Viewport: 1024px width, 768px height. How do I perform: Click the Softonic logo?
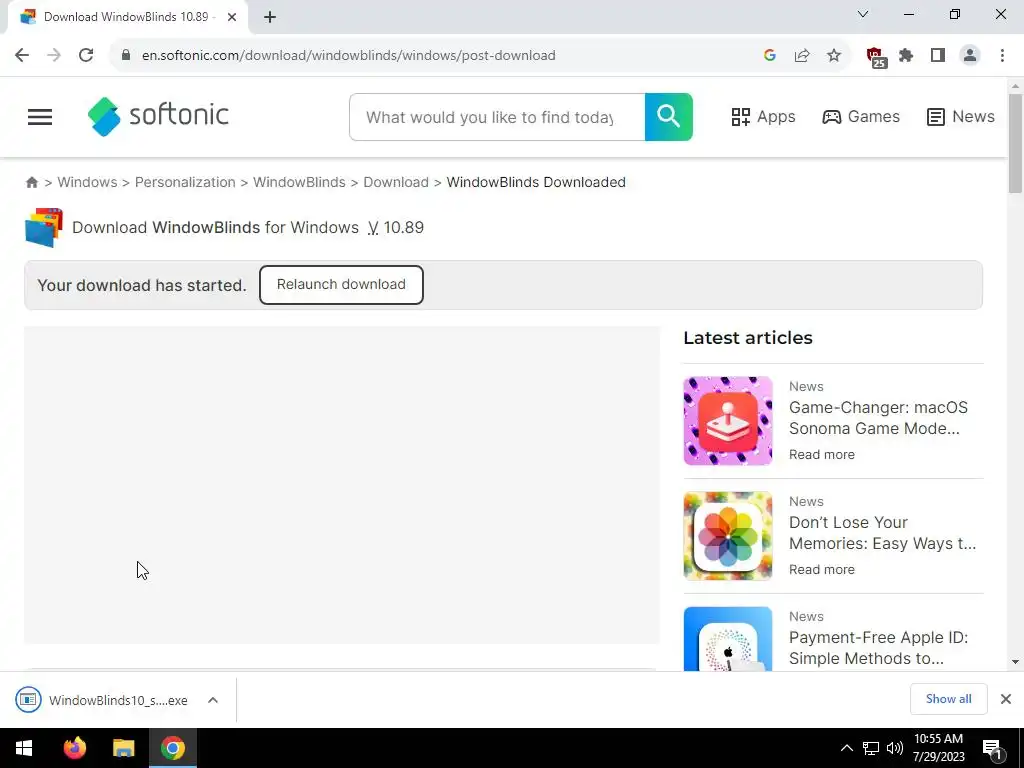158,116
